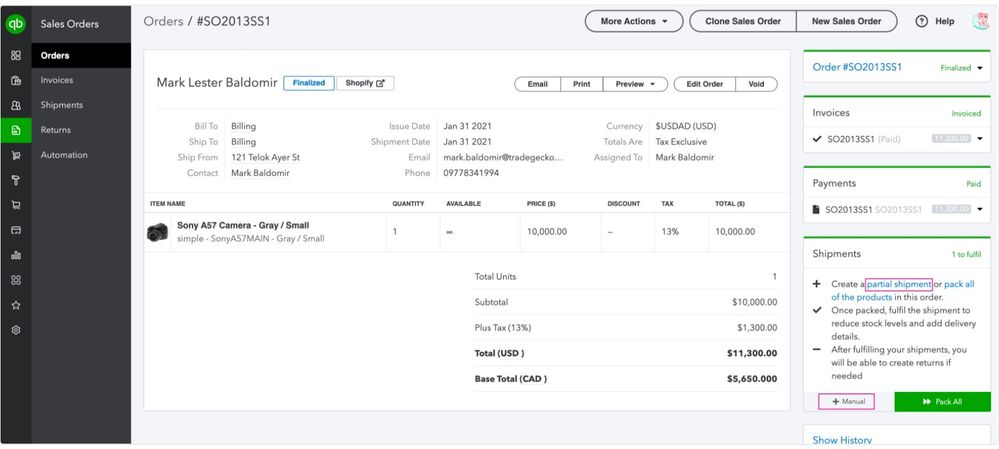
Task: Expand the Order #SO2013SS1 Finalized dropdown arrow
Action: [979, 68]
